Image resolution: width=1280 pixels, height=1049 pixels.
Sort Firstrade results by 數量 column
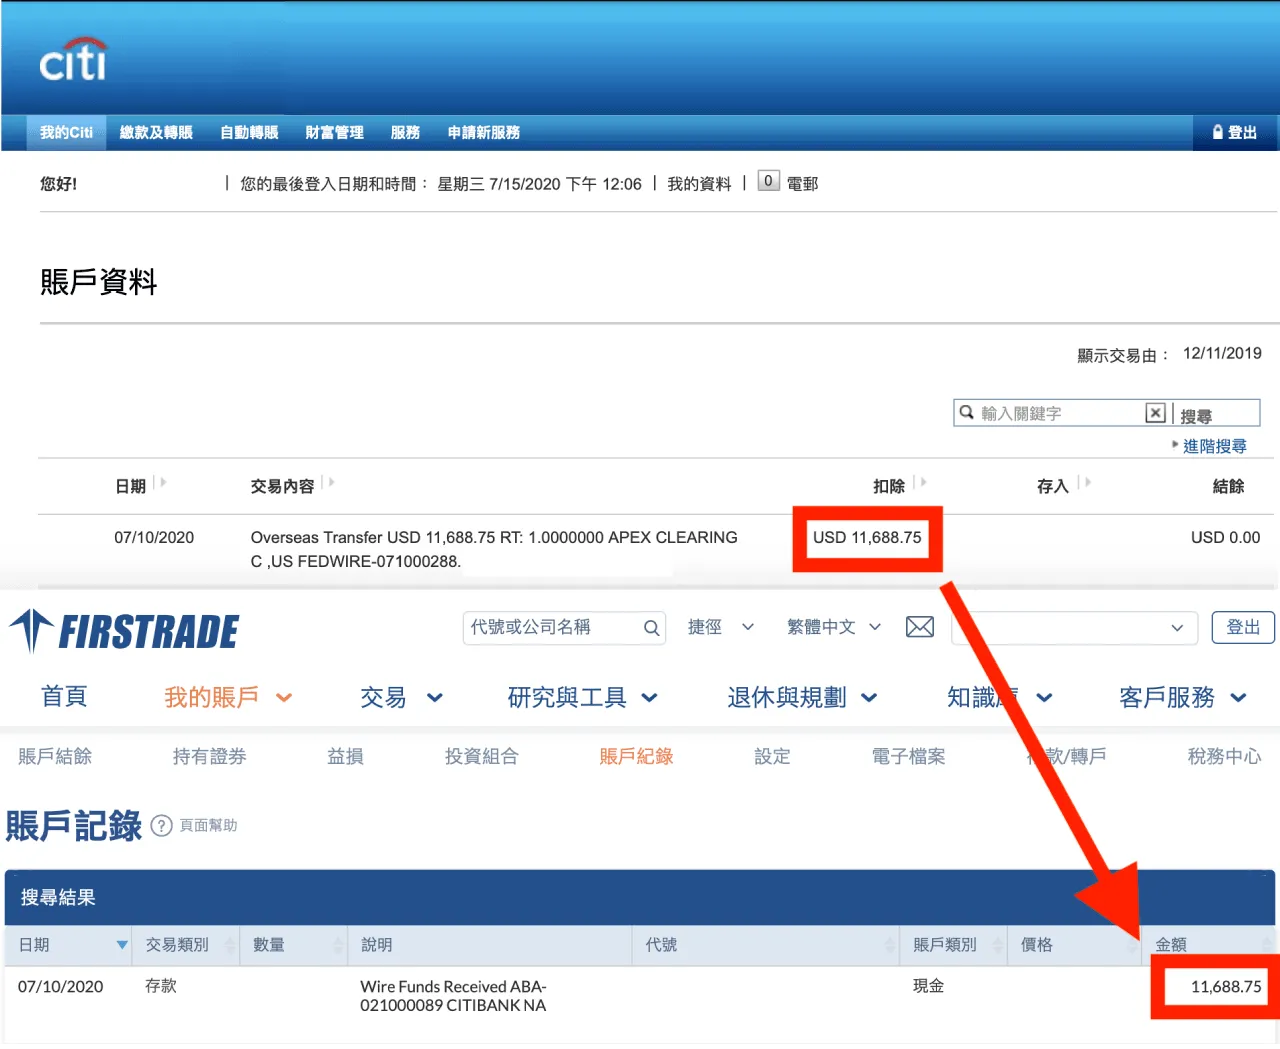click(338, 945)
